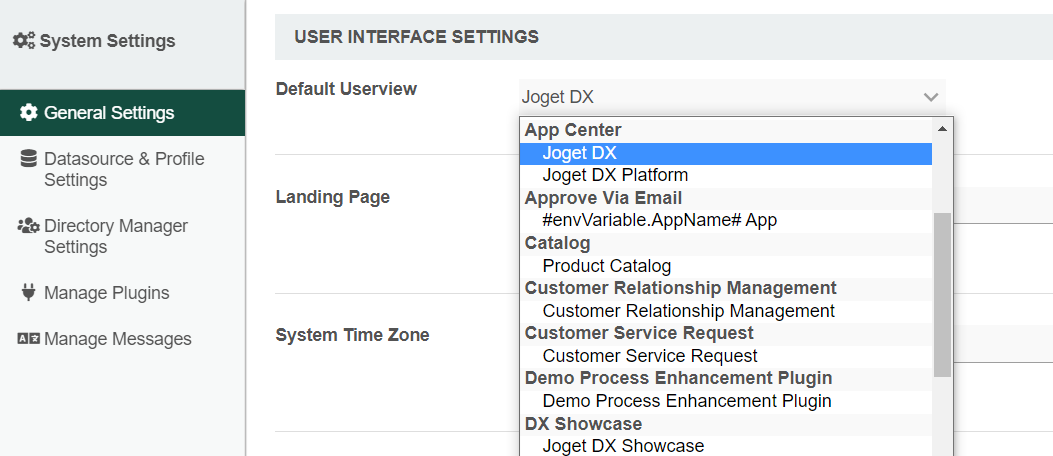Click the System Settings gears icon
The height and width of the screenshot is (456, 1053).
point(24,41)
